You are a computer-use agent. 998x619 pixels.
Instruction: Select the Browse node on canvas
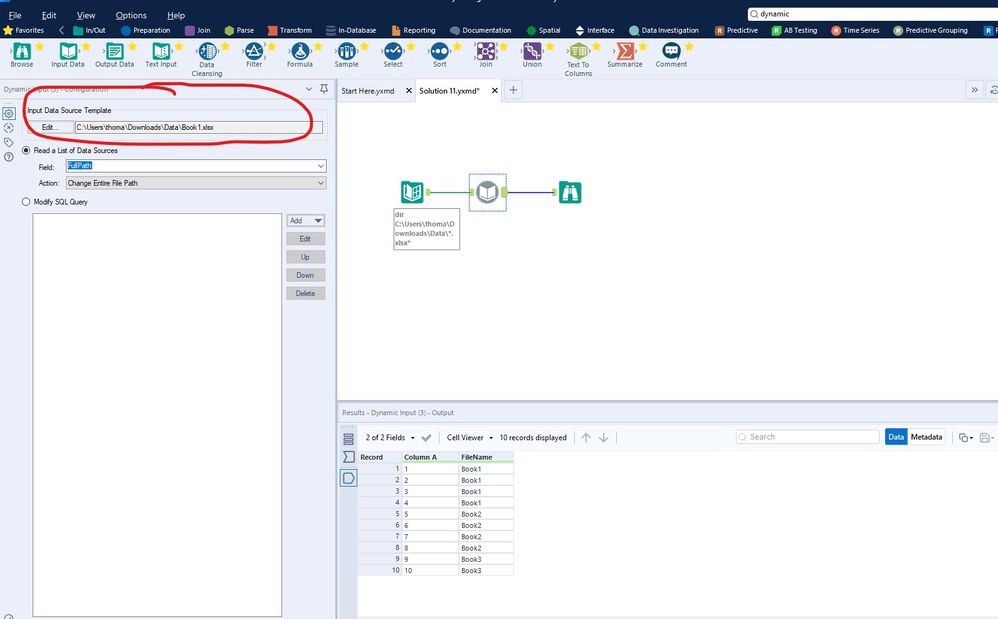570,191
